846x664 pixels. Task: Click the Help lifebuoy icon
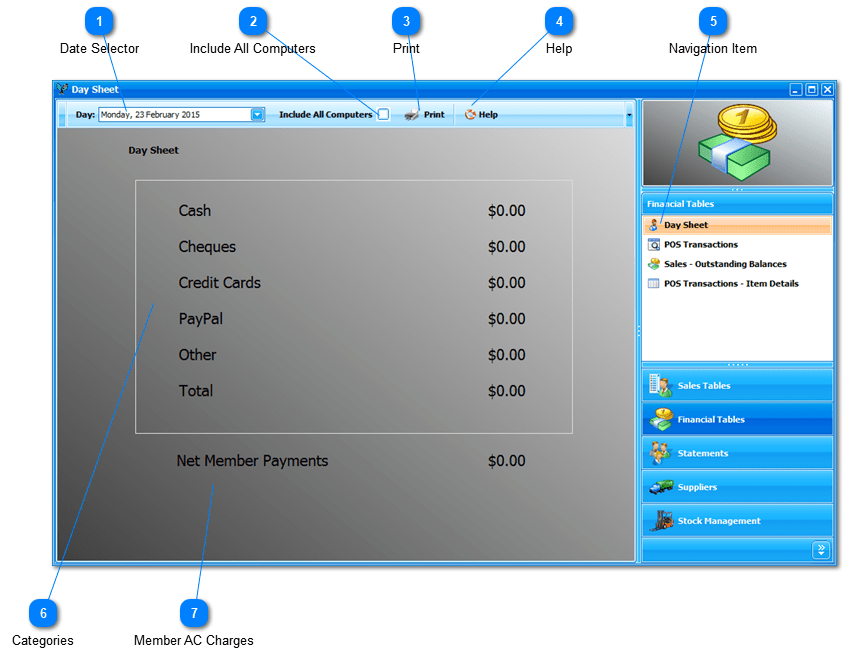(470, 114)
